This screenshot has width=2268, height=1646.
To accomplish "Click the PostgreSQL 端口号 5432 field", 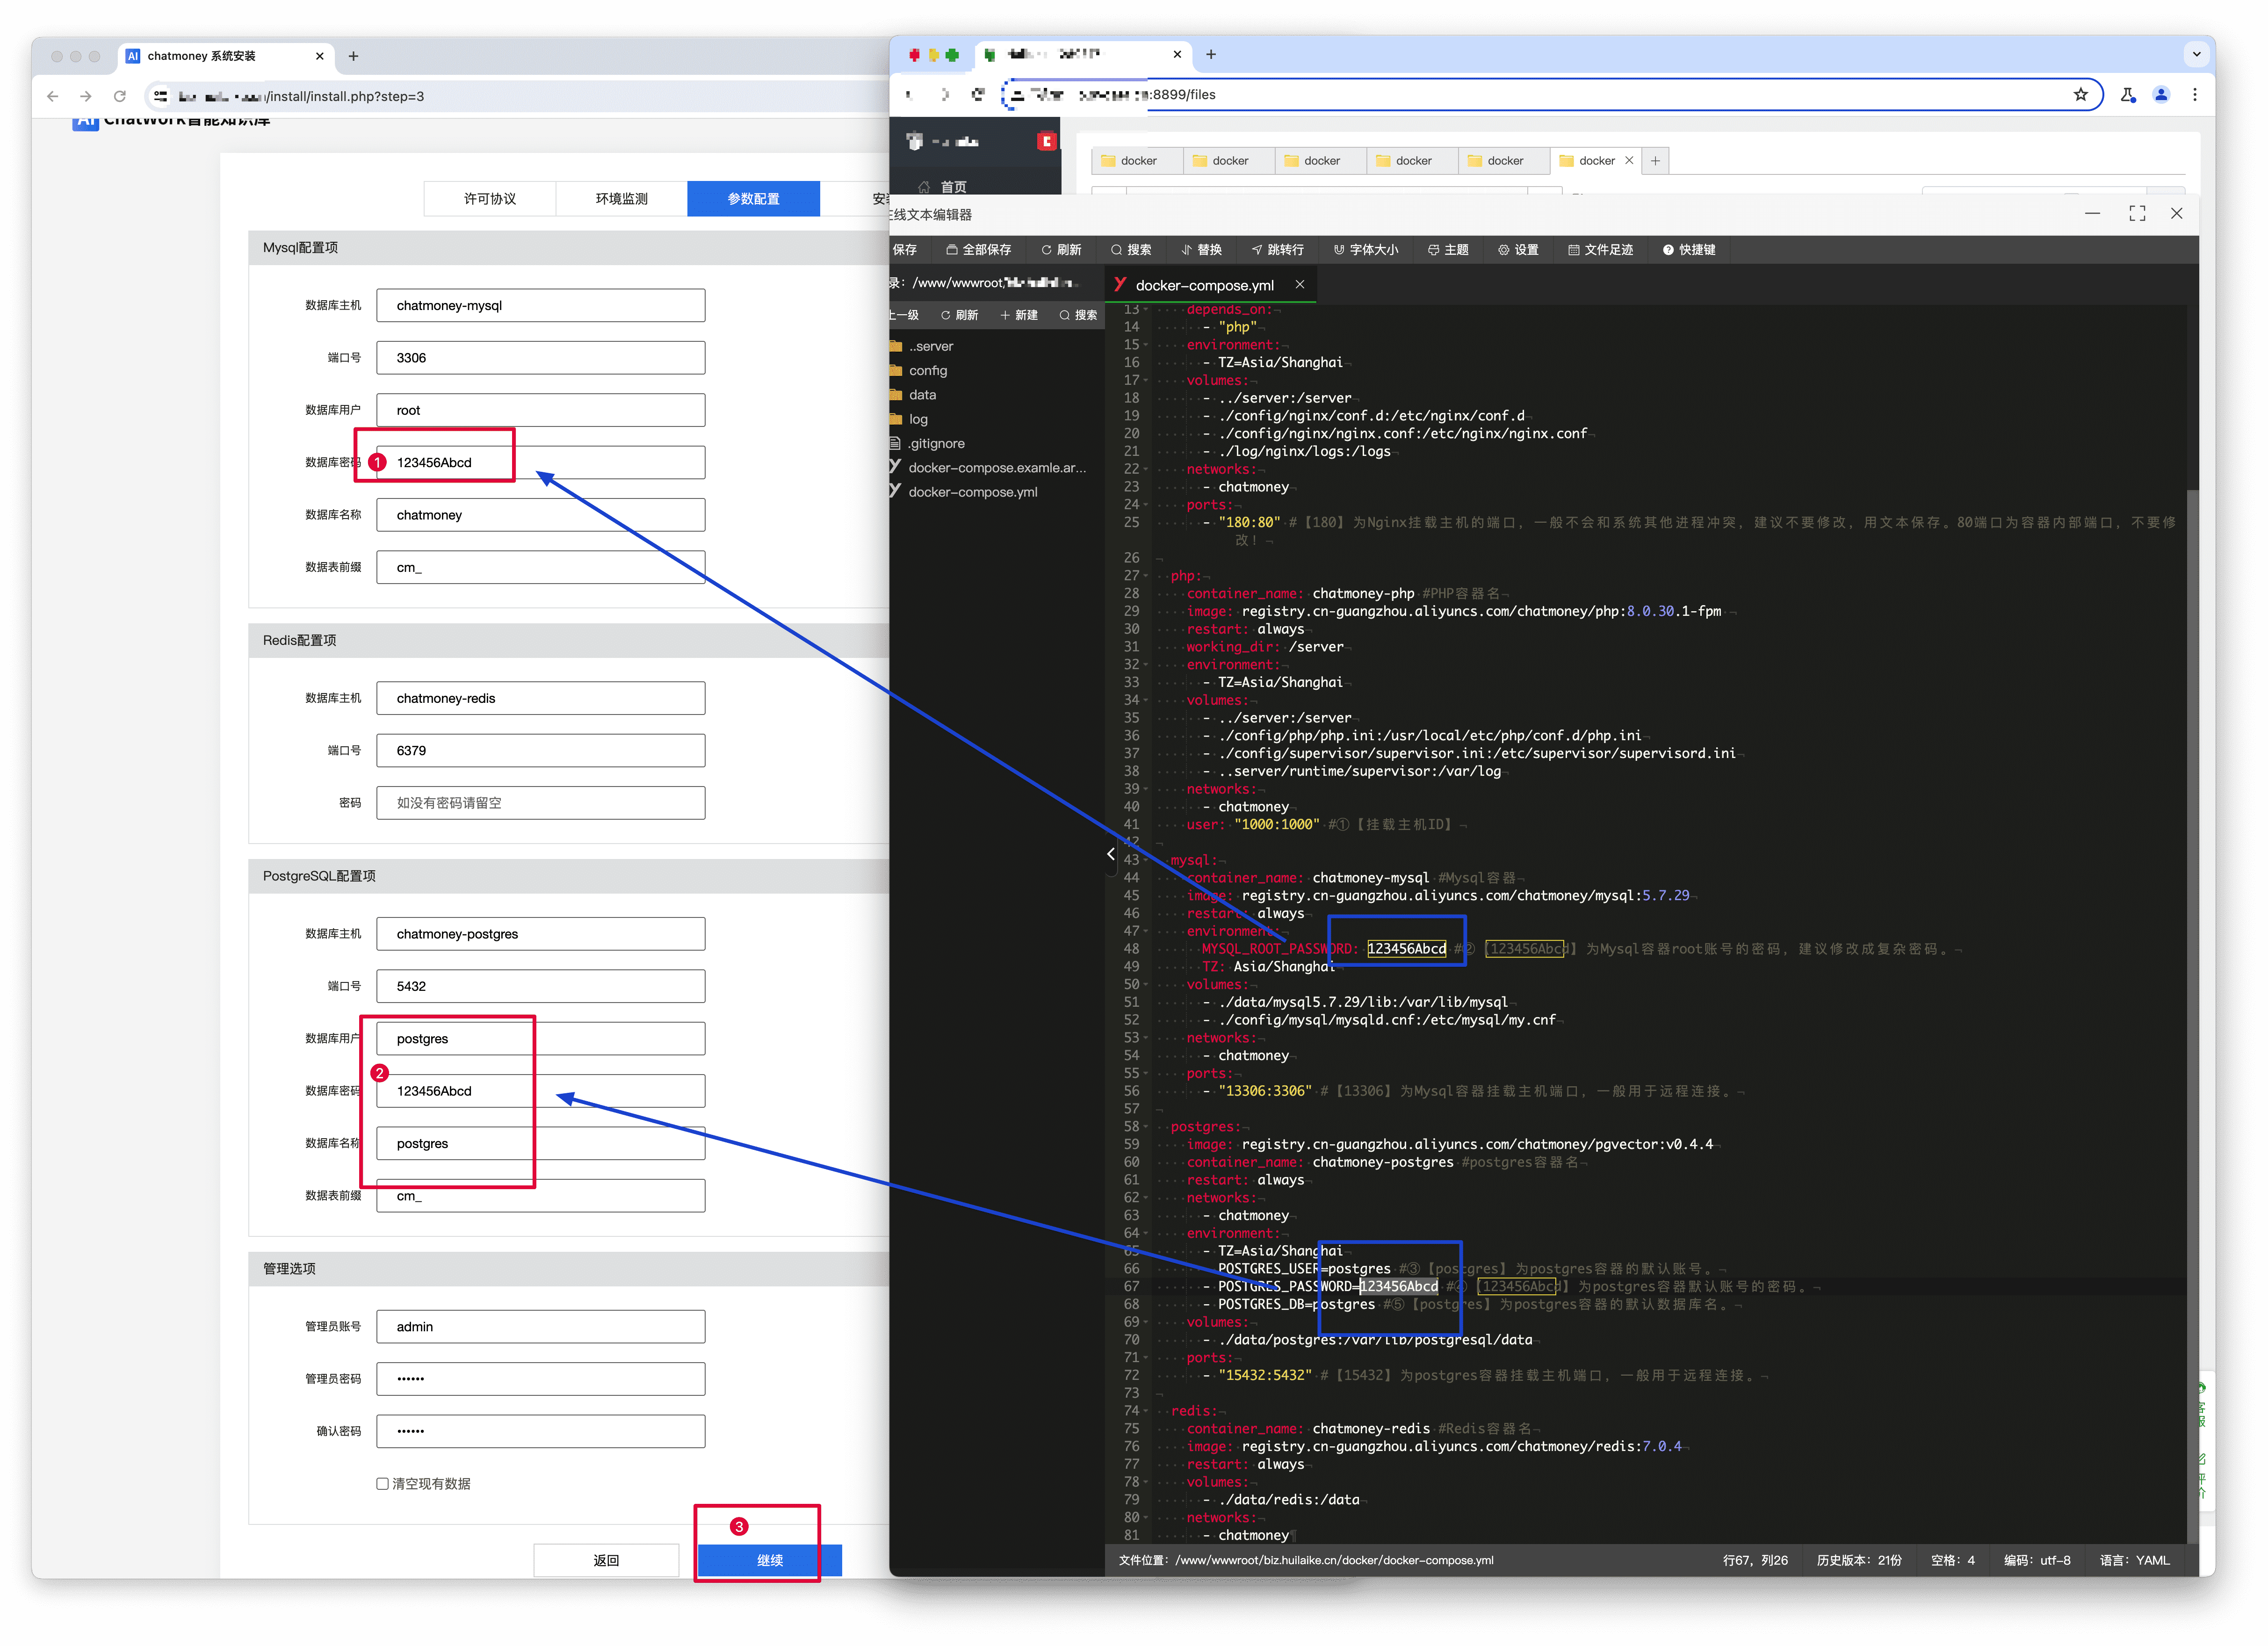I will 540,986.
